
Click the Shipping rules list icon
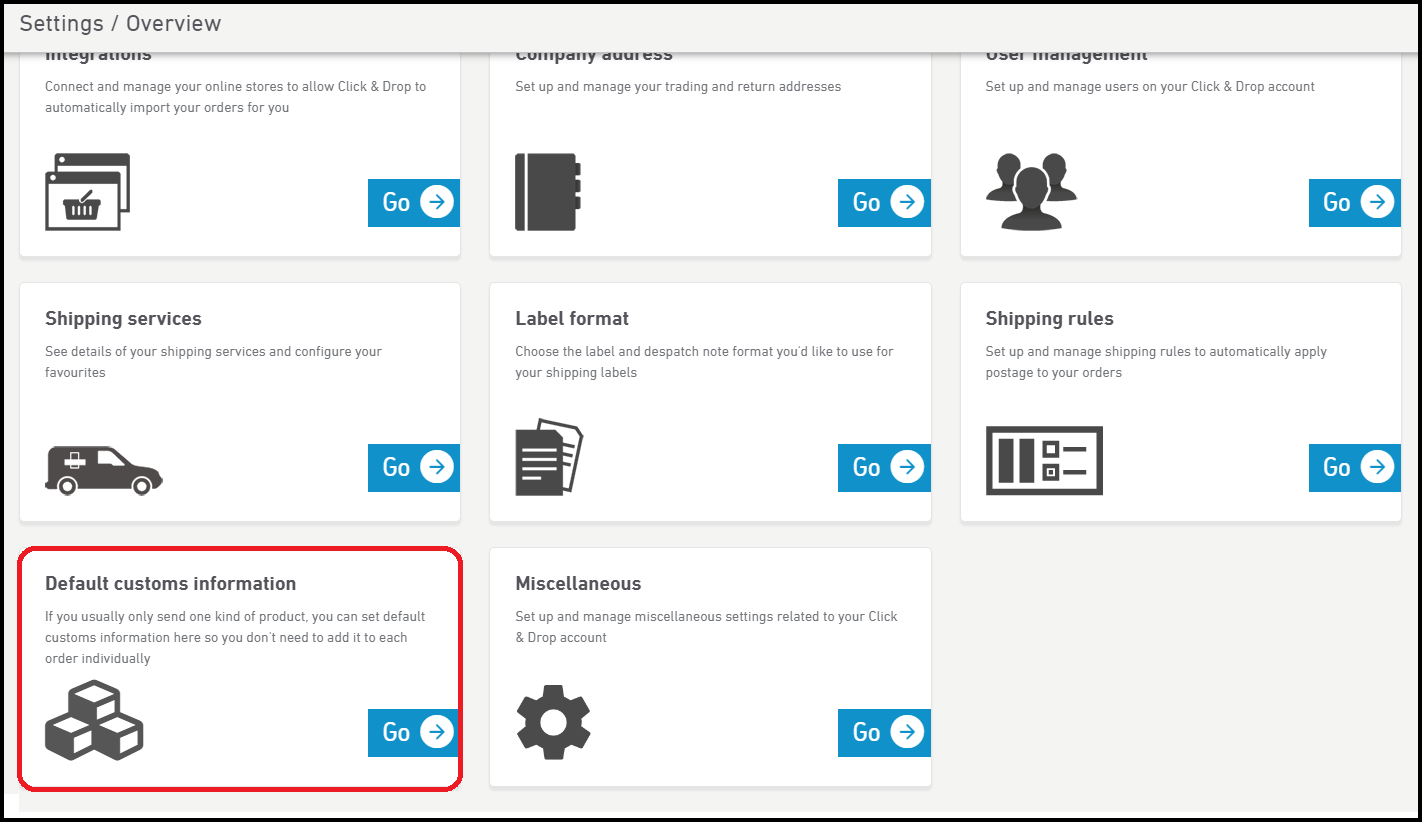(x=1044, y=460)
